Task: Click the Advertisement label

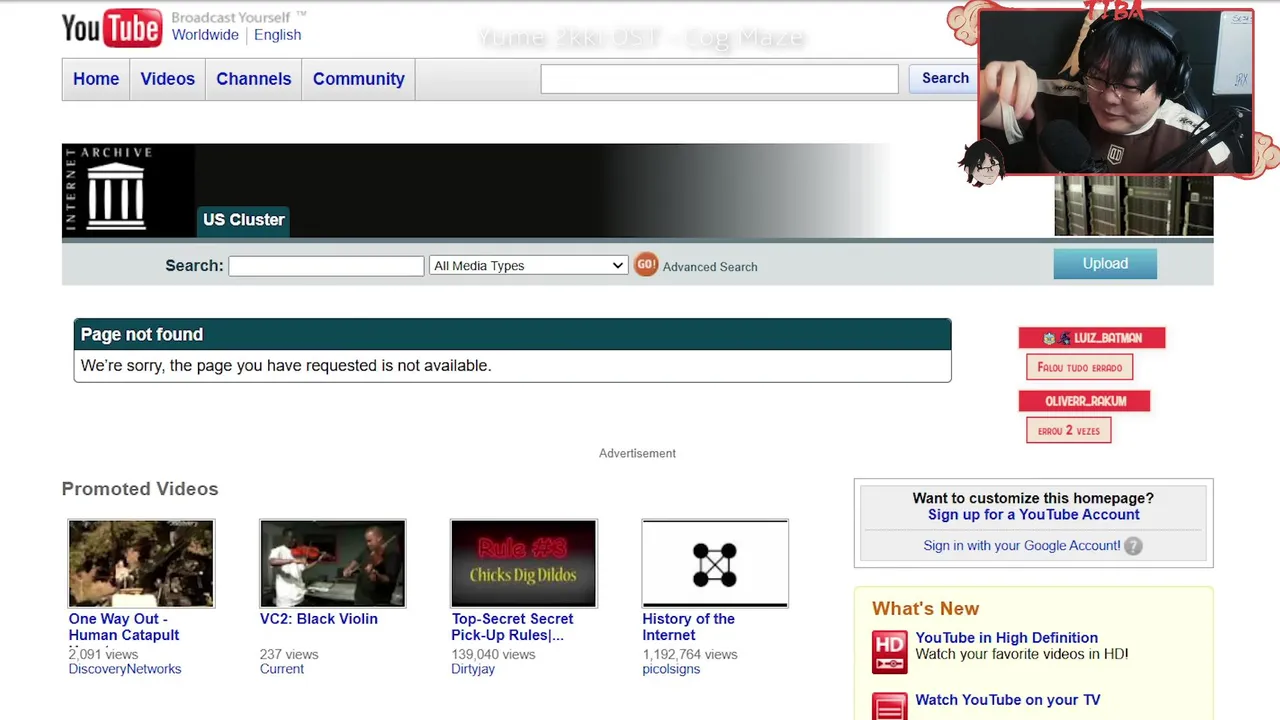Action: point(637,454)
